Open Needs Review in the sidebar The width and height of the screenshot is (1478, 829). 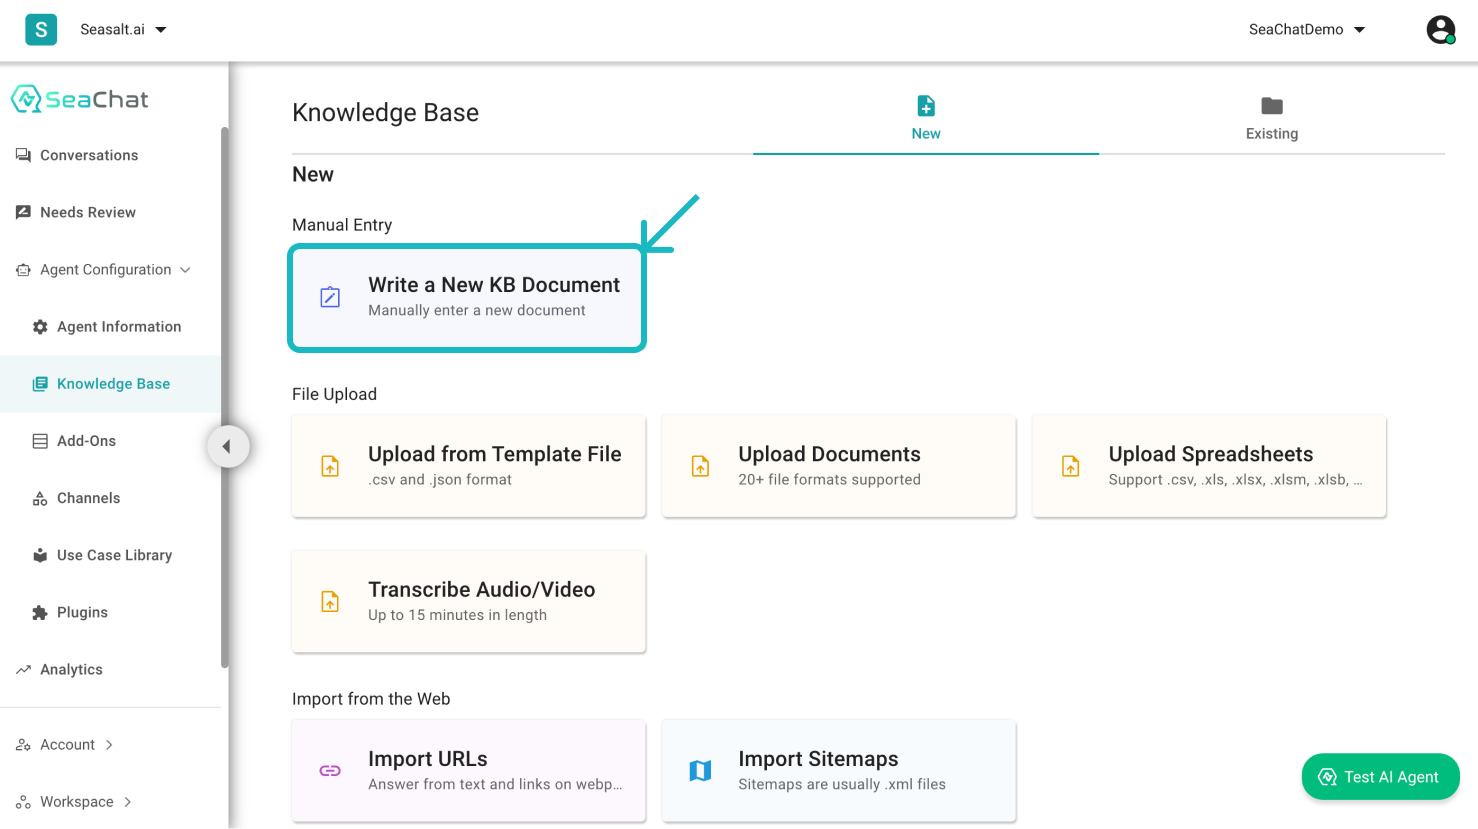coord(88,212)
